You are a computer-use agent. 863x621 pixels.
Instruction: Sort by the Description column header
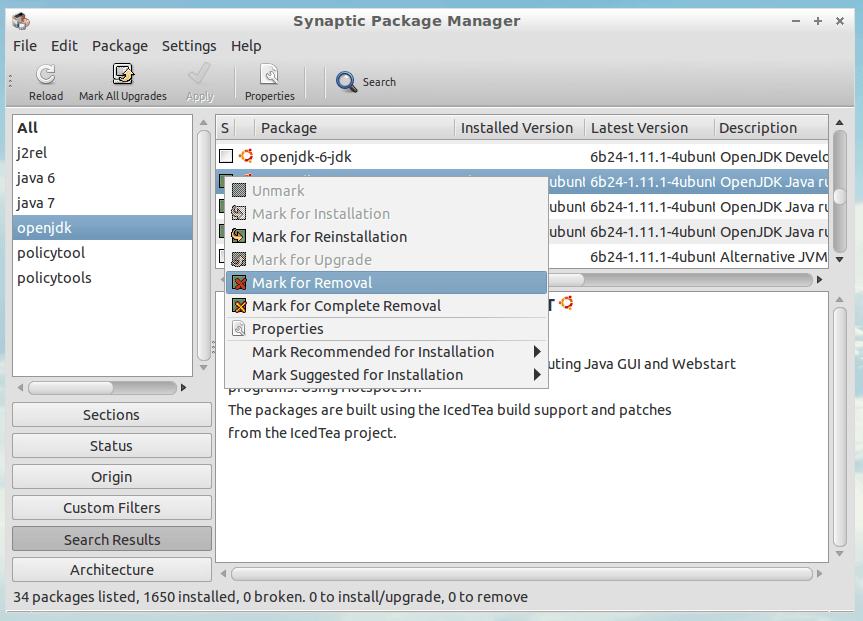coord(771,128)
